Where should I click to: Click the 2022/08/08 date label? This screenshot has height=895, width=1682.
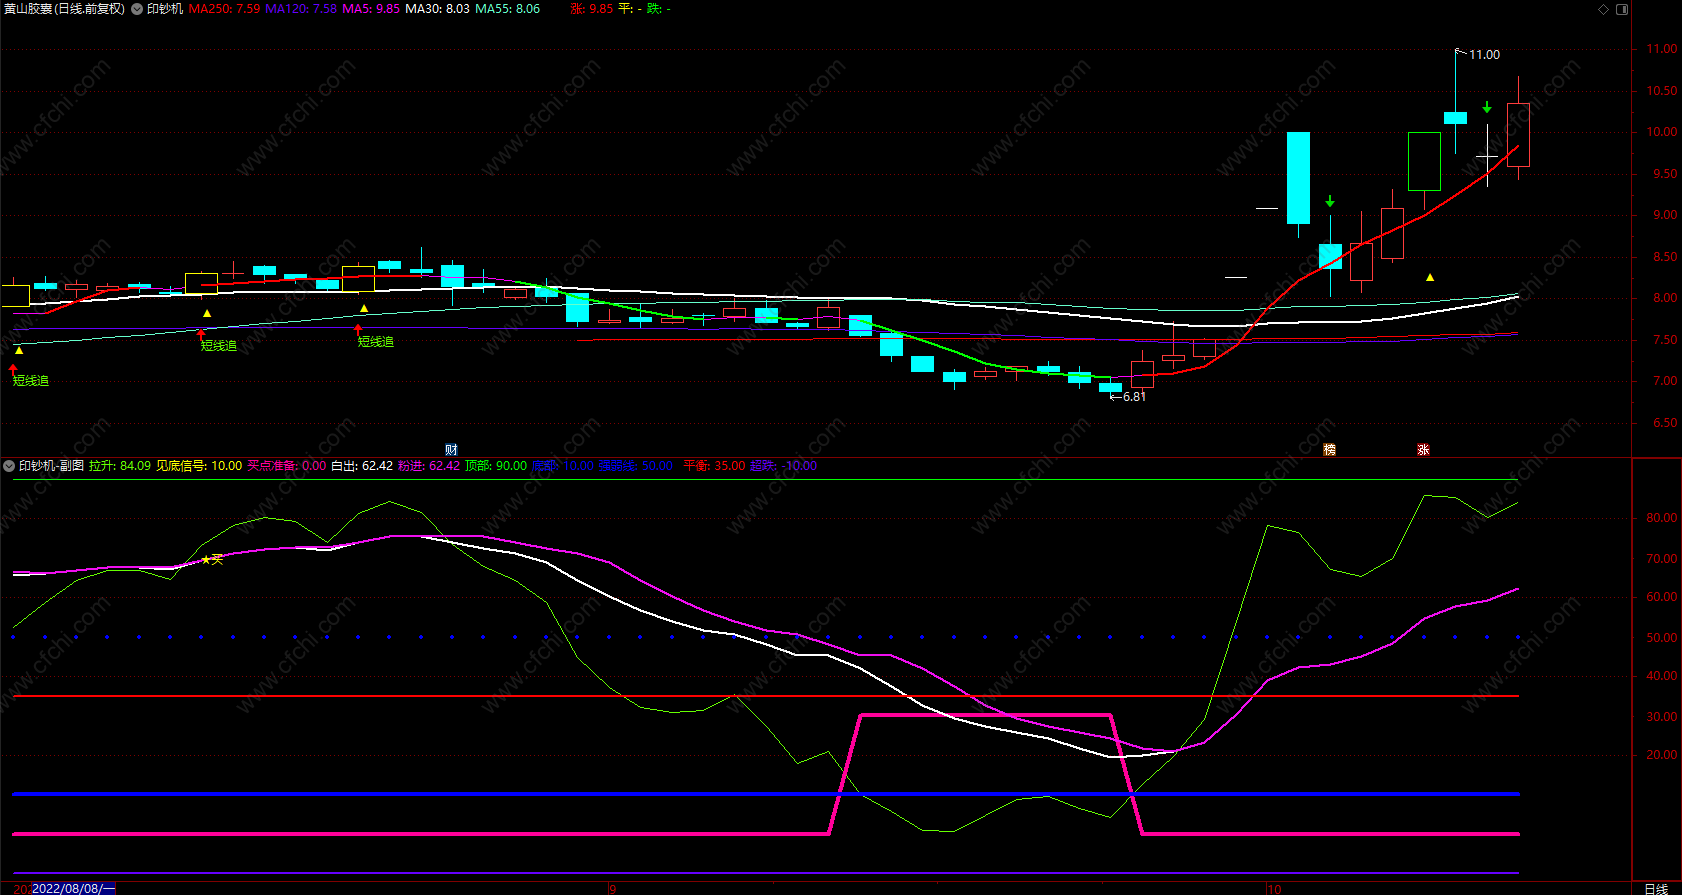(x=74, y=888)
